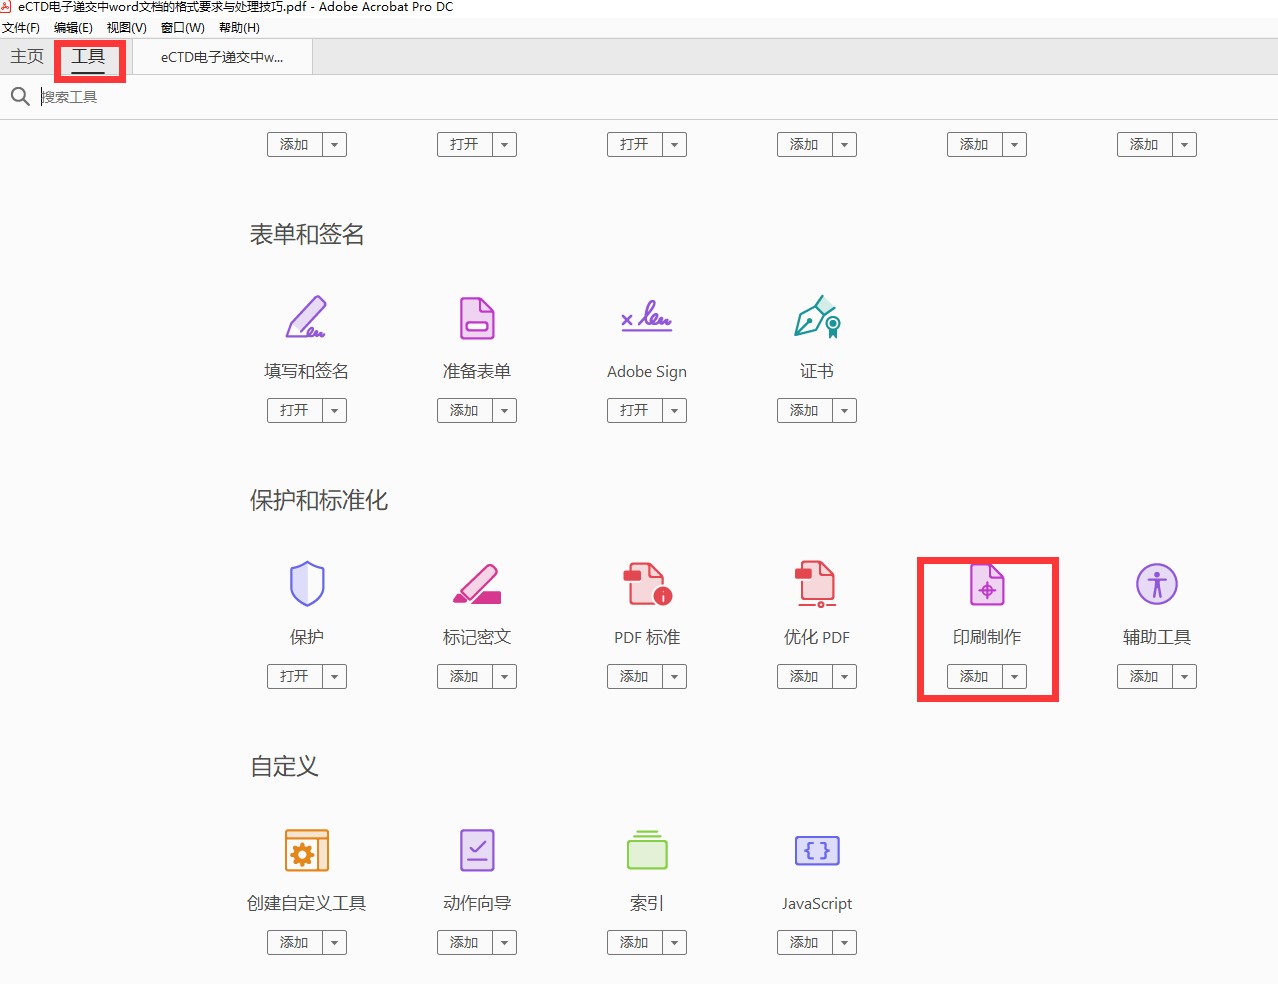Viewport: 1278px width, 984px height.
Task: Click the 填写和签名 (Fill & Sign) pen icon
Action: tap(306, 318)
